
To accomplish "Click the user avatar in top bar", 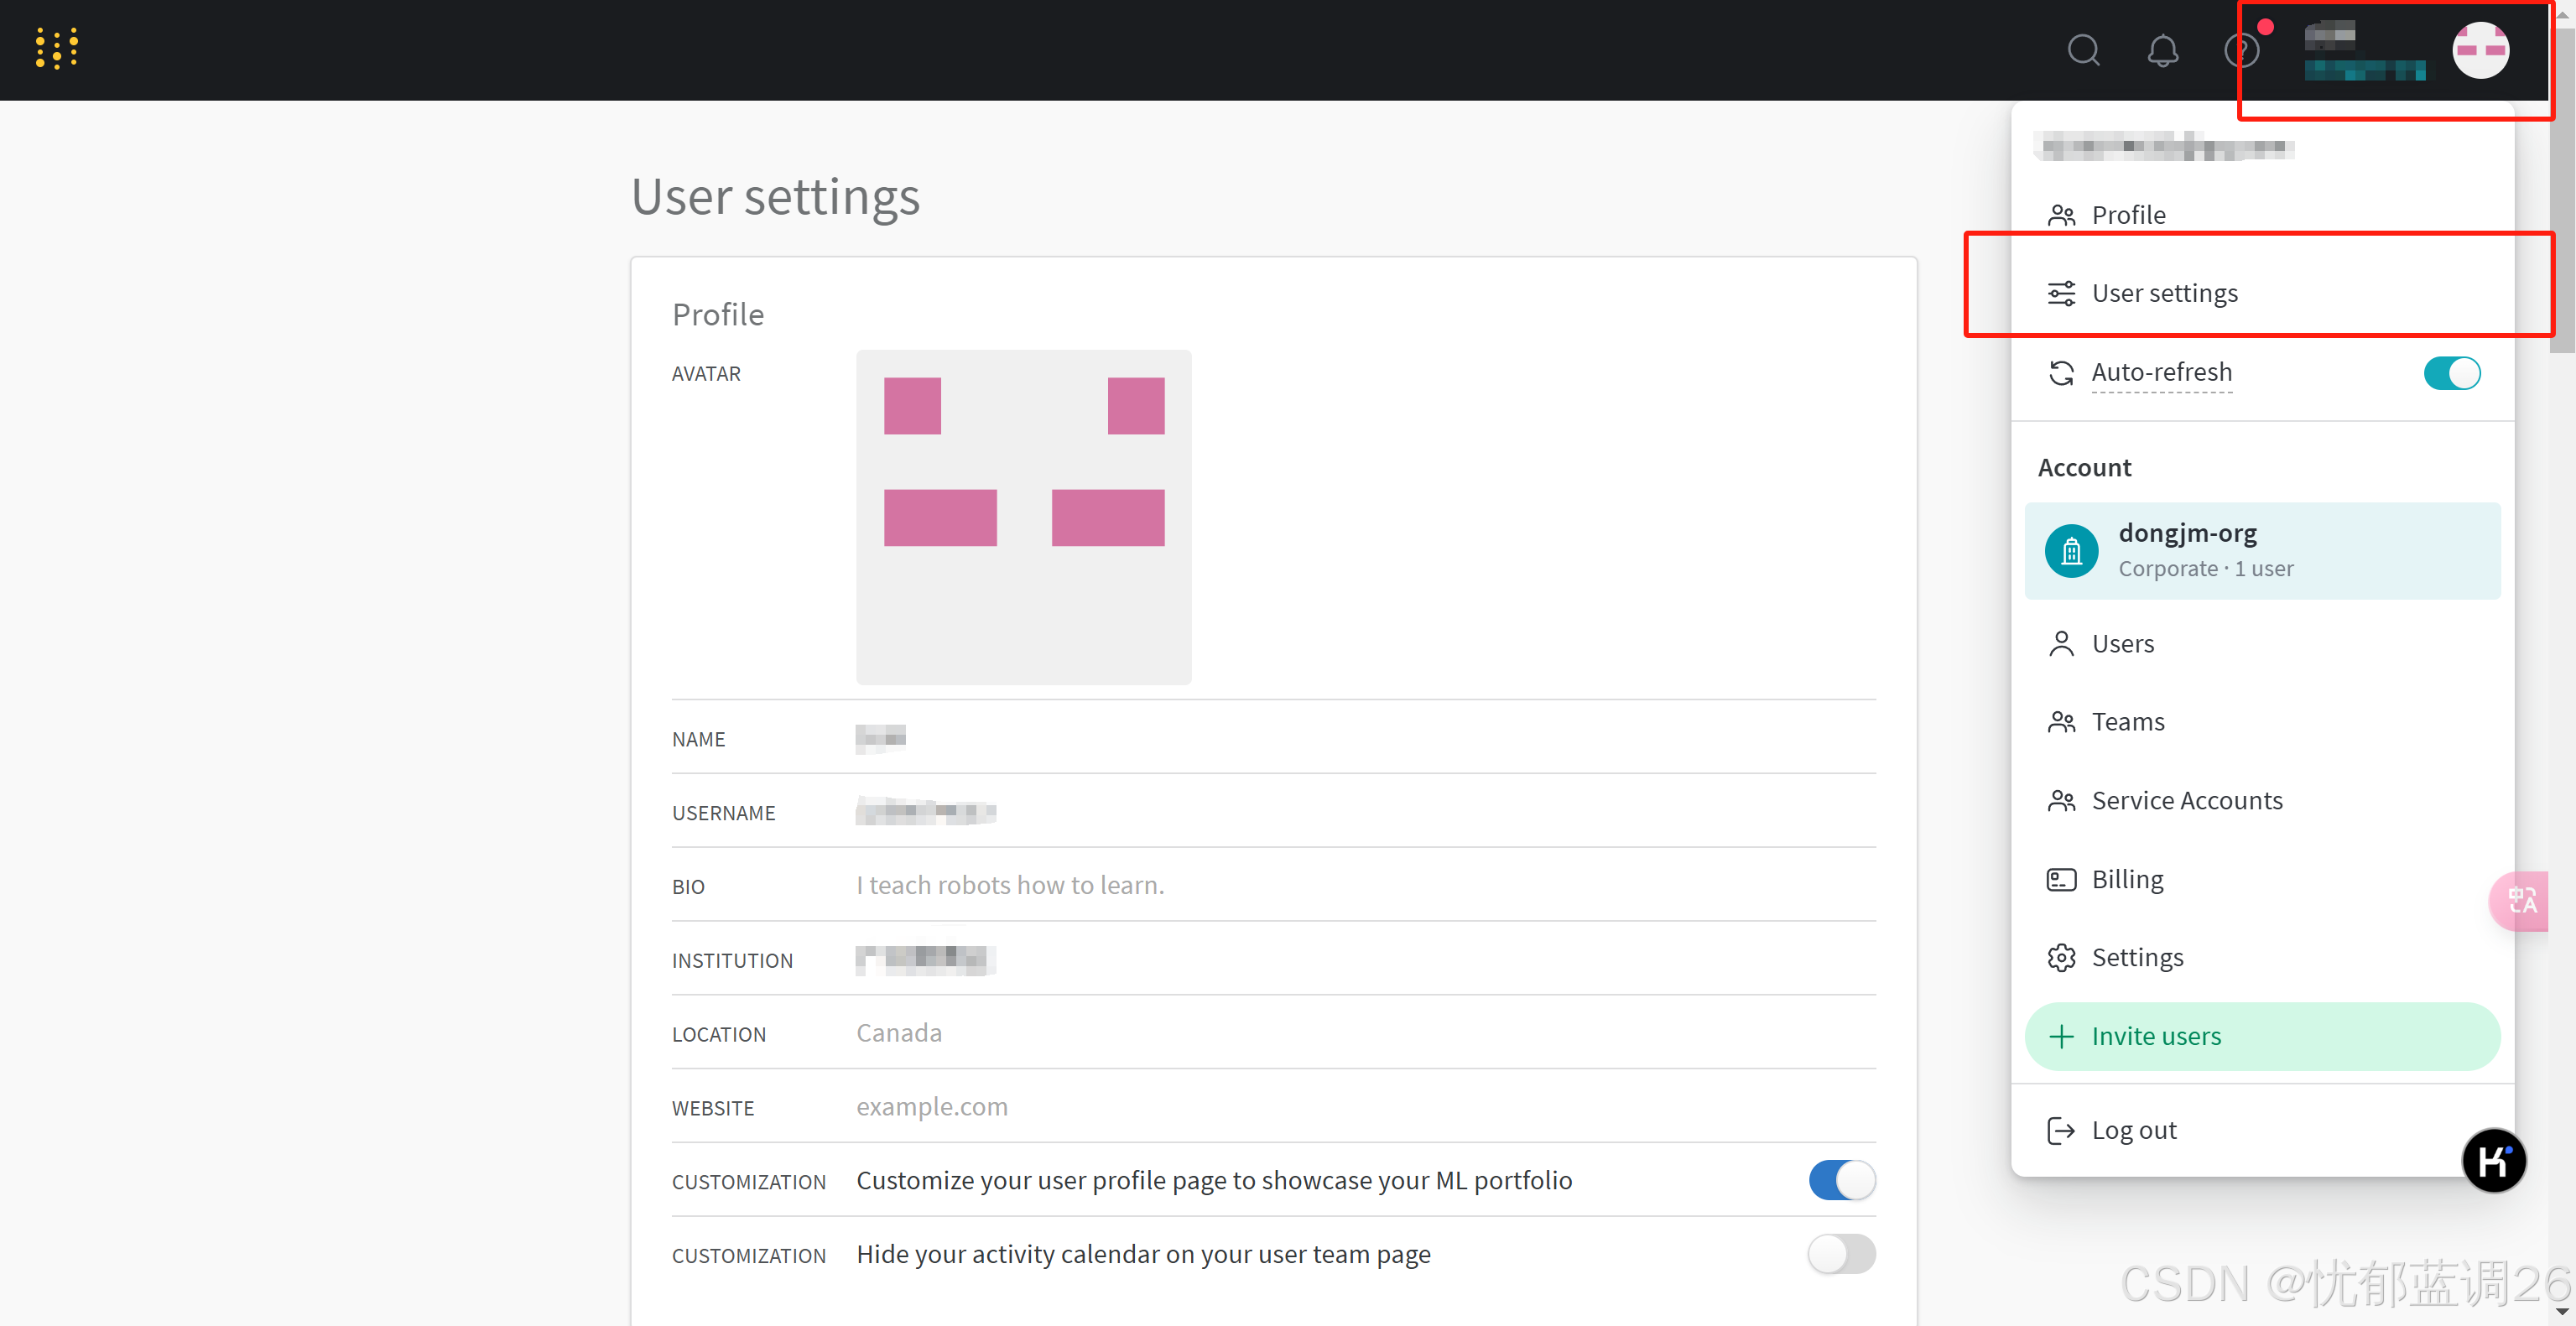I will tap(2480, 50).
